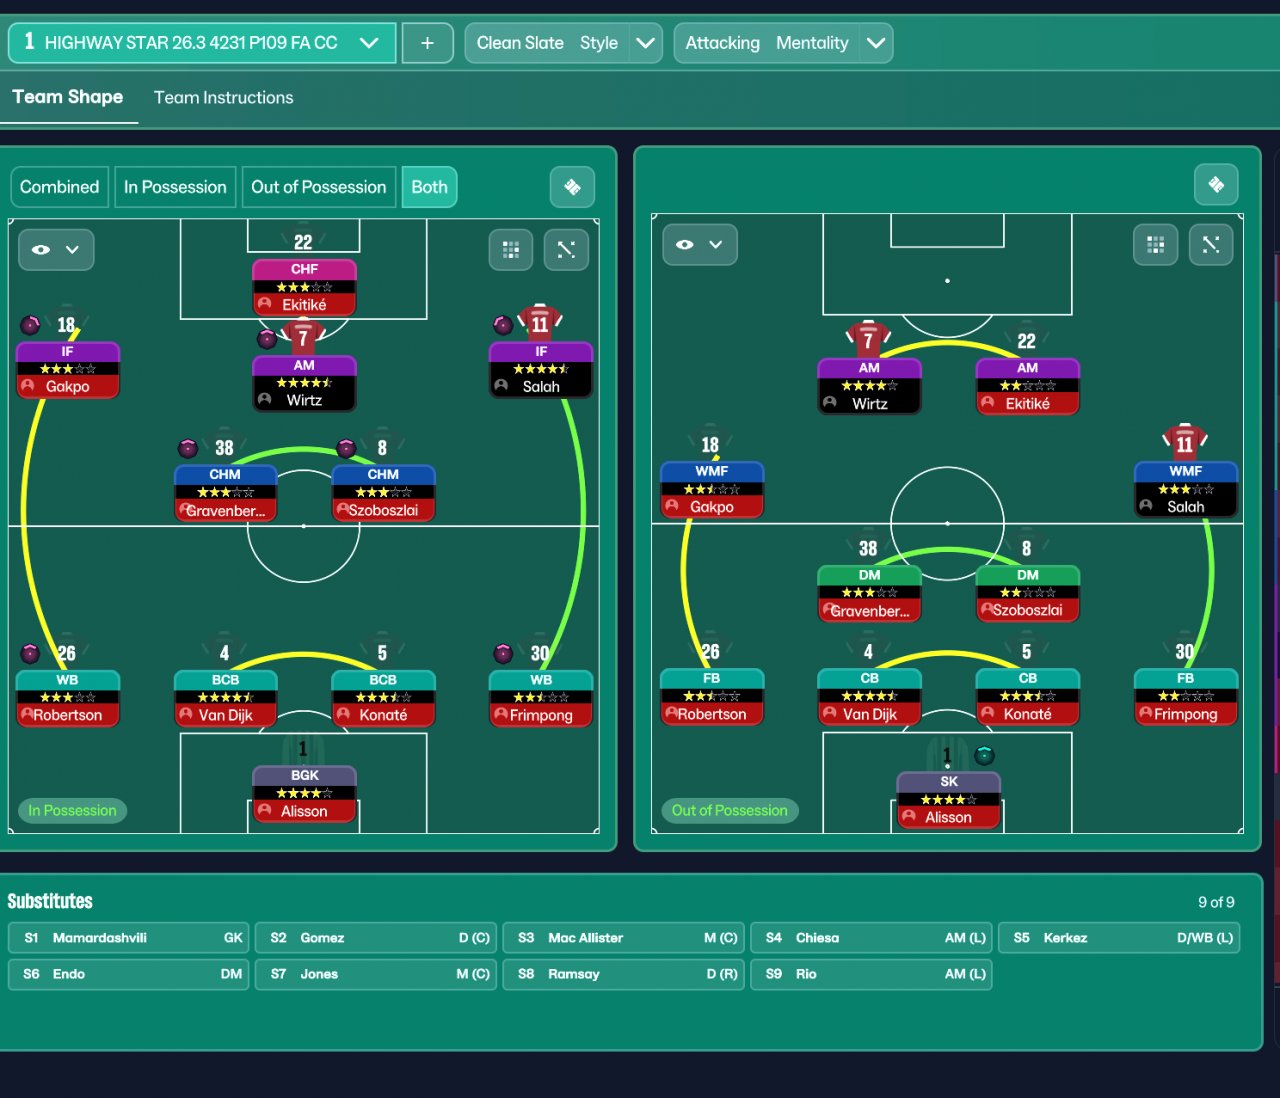Open the eye display dropdown on the Out of Possession pitch

[700, 244]
